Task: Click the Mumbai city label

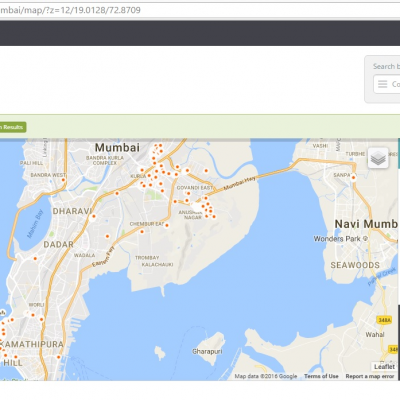Action: (x=117, y=148)
